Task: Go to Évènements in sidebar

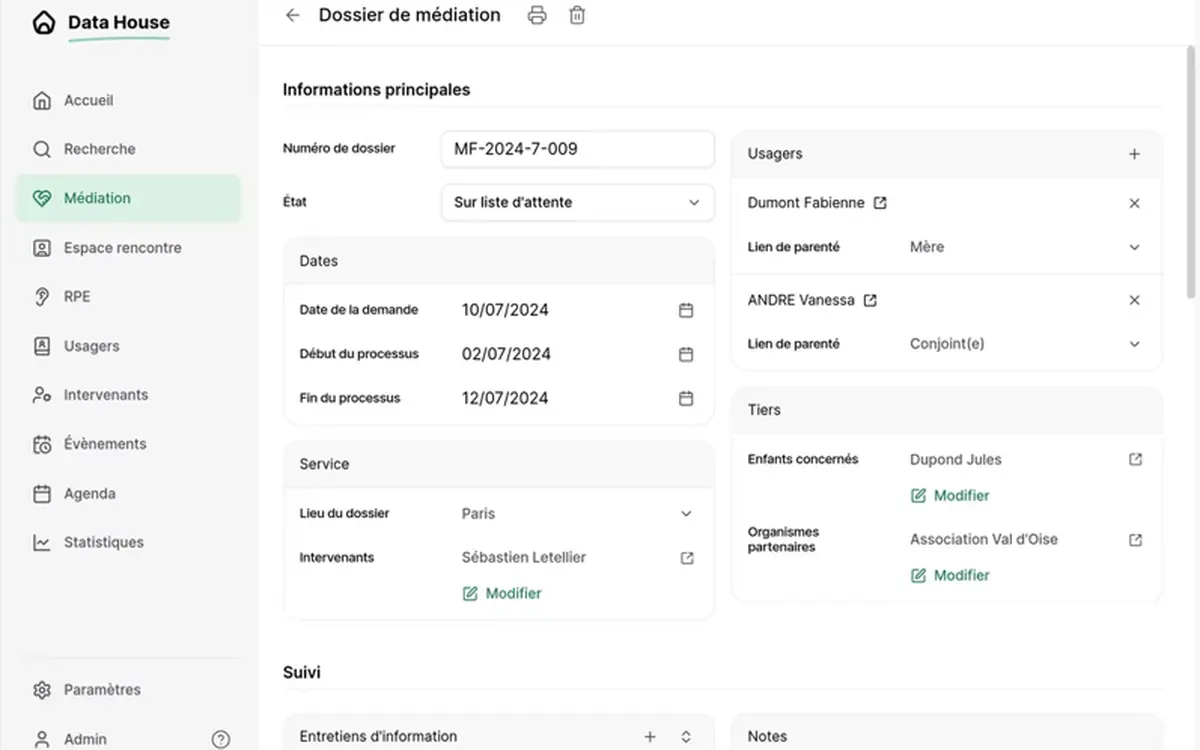Action: tap(128, 444)
